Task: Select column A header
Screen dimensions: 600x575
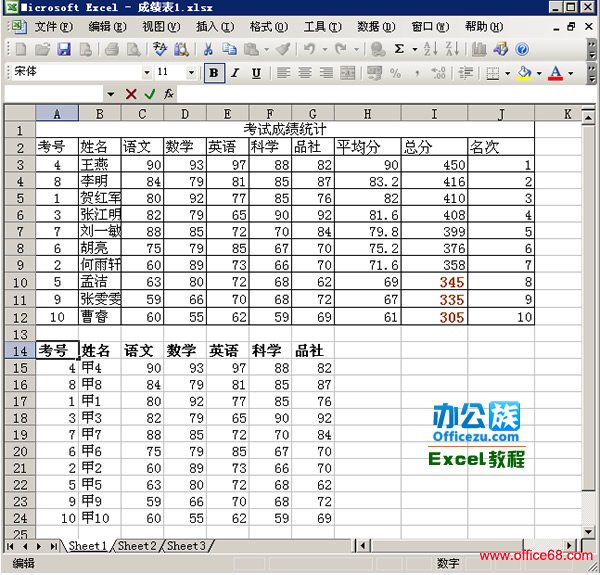Action: coord(57,114)
